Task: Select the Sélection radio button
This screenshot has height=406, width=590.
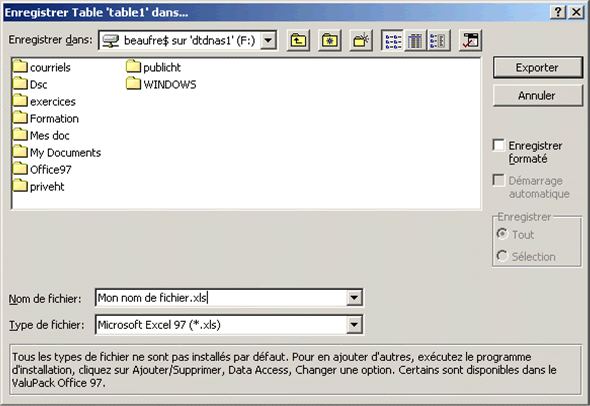Action: coord(502,256)
